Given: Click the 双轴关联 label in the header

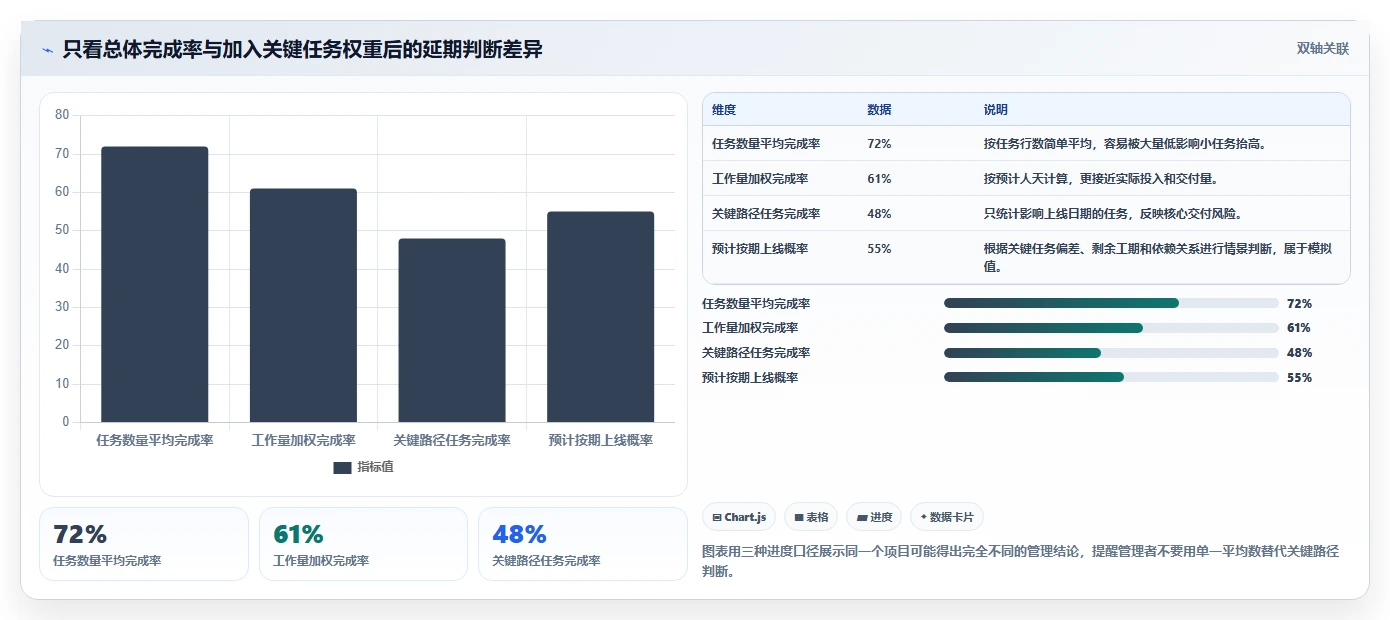Looking at the screenshot, I should click(x=1323, y=49).
